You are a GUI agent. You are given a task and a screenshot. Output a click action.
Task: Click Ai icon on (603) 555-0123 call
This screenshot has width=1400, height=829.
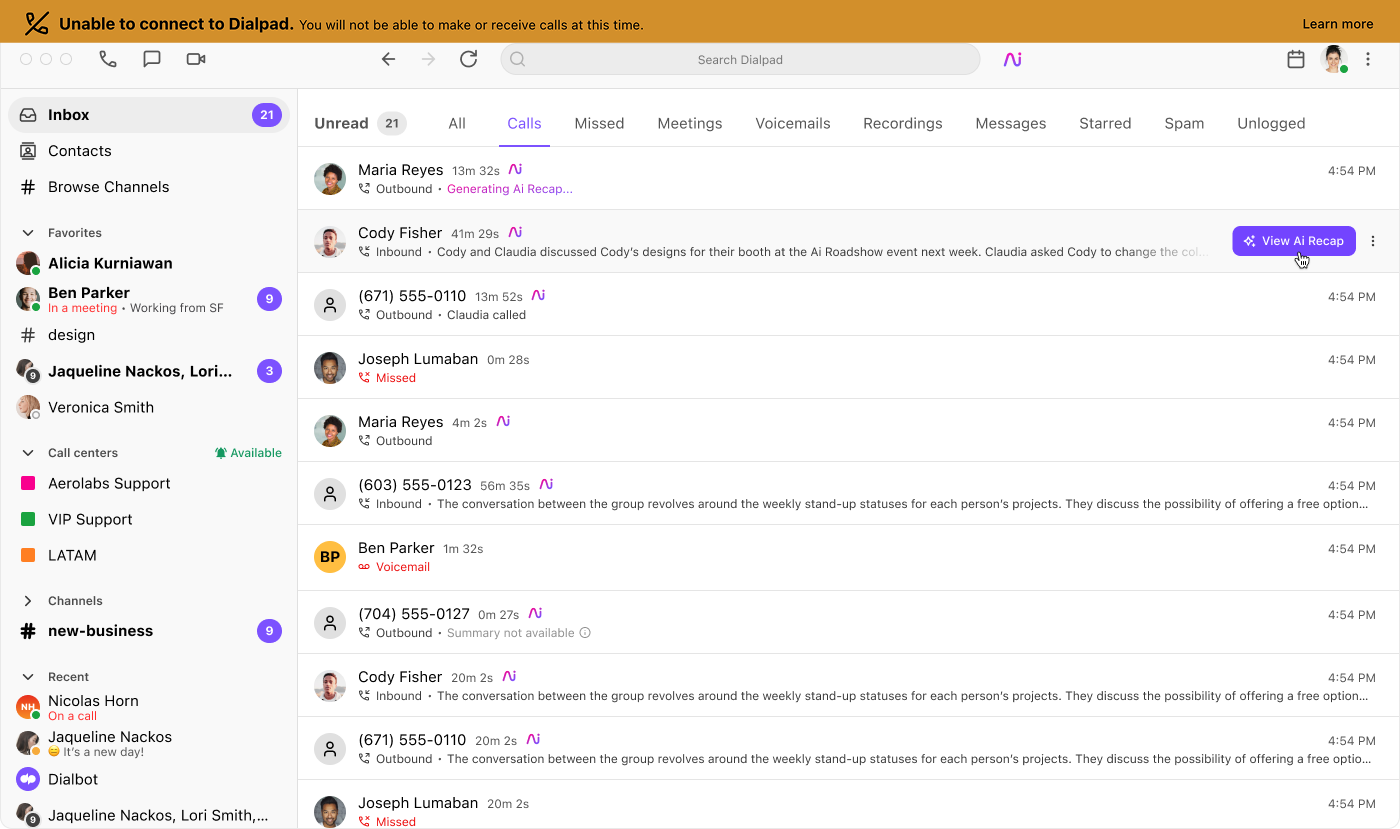pyautogui.click(x=546, y=484)
